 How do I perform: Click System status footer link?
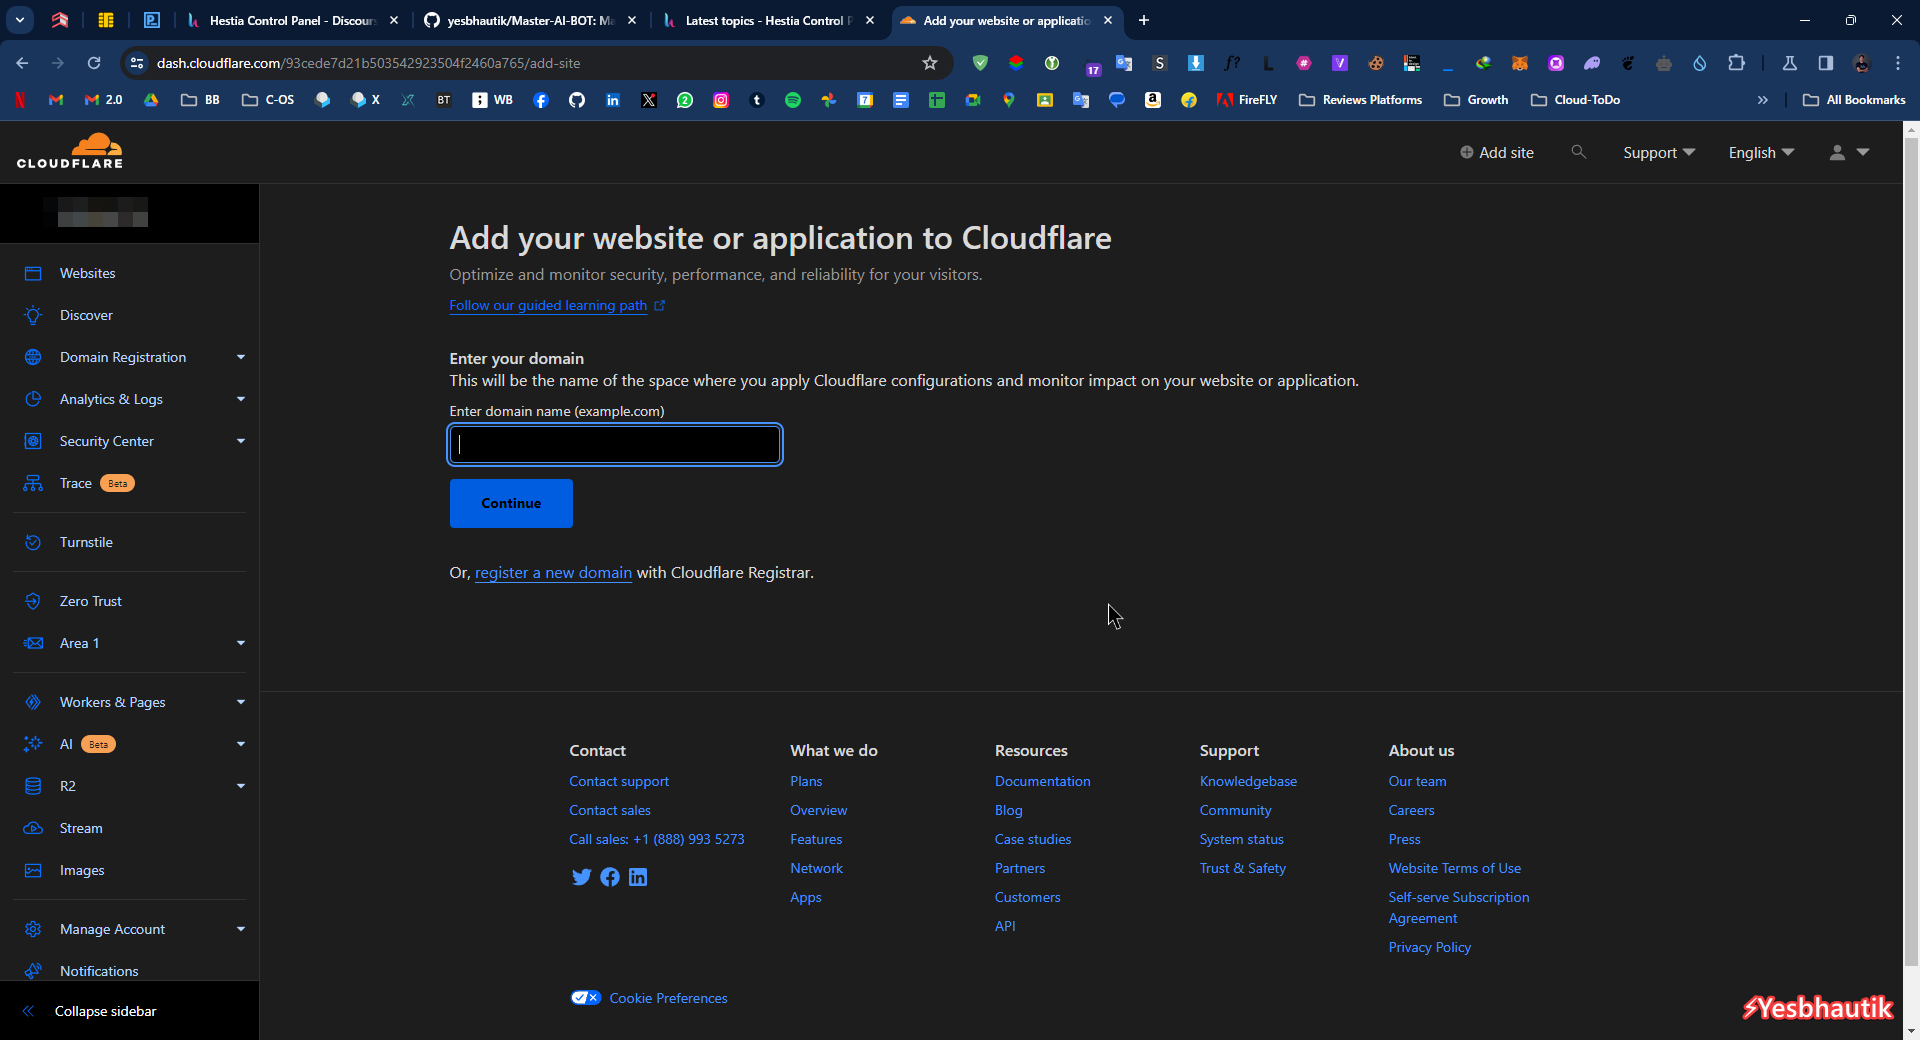1241,839
